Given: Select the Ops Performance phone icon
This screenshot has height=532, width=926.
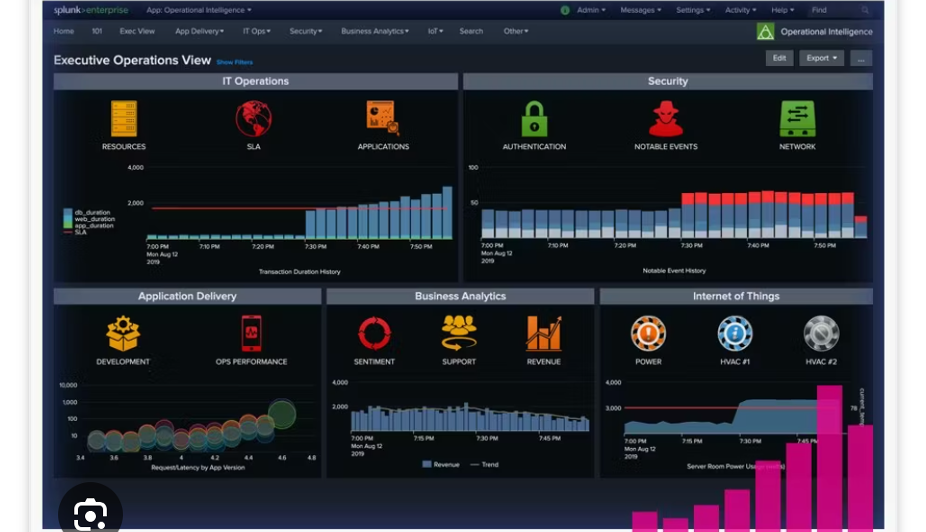Looking at the screenshot, I should click(252, 334).
